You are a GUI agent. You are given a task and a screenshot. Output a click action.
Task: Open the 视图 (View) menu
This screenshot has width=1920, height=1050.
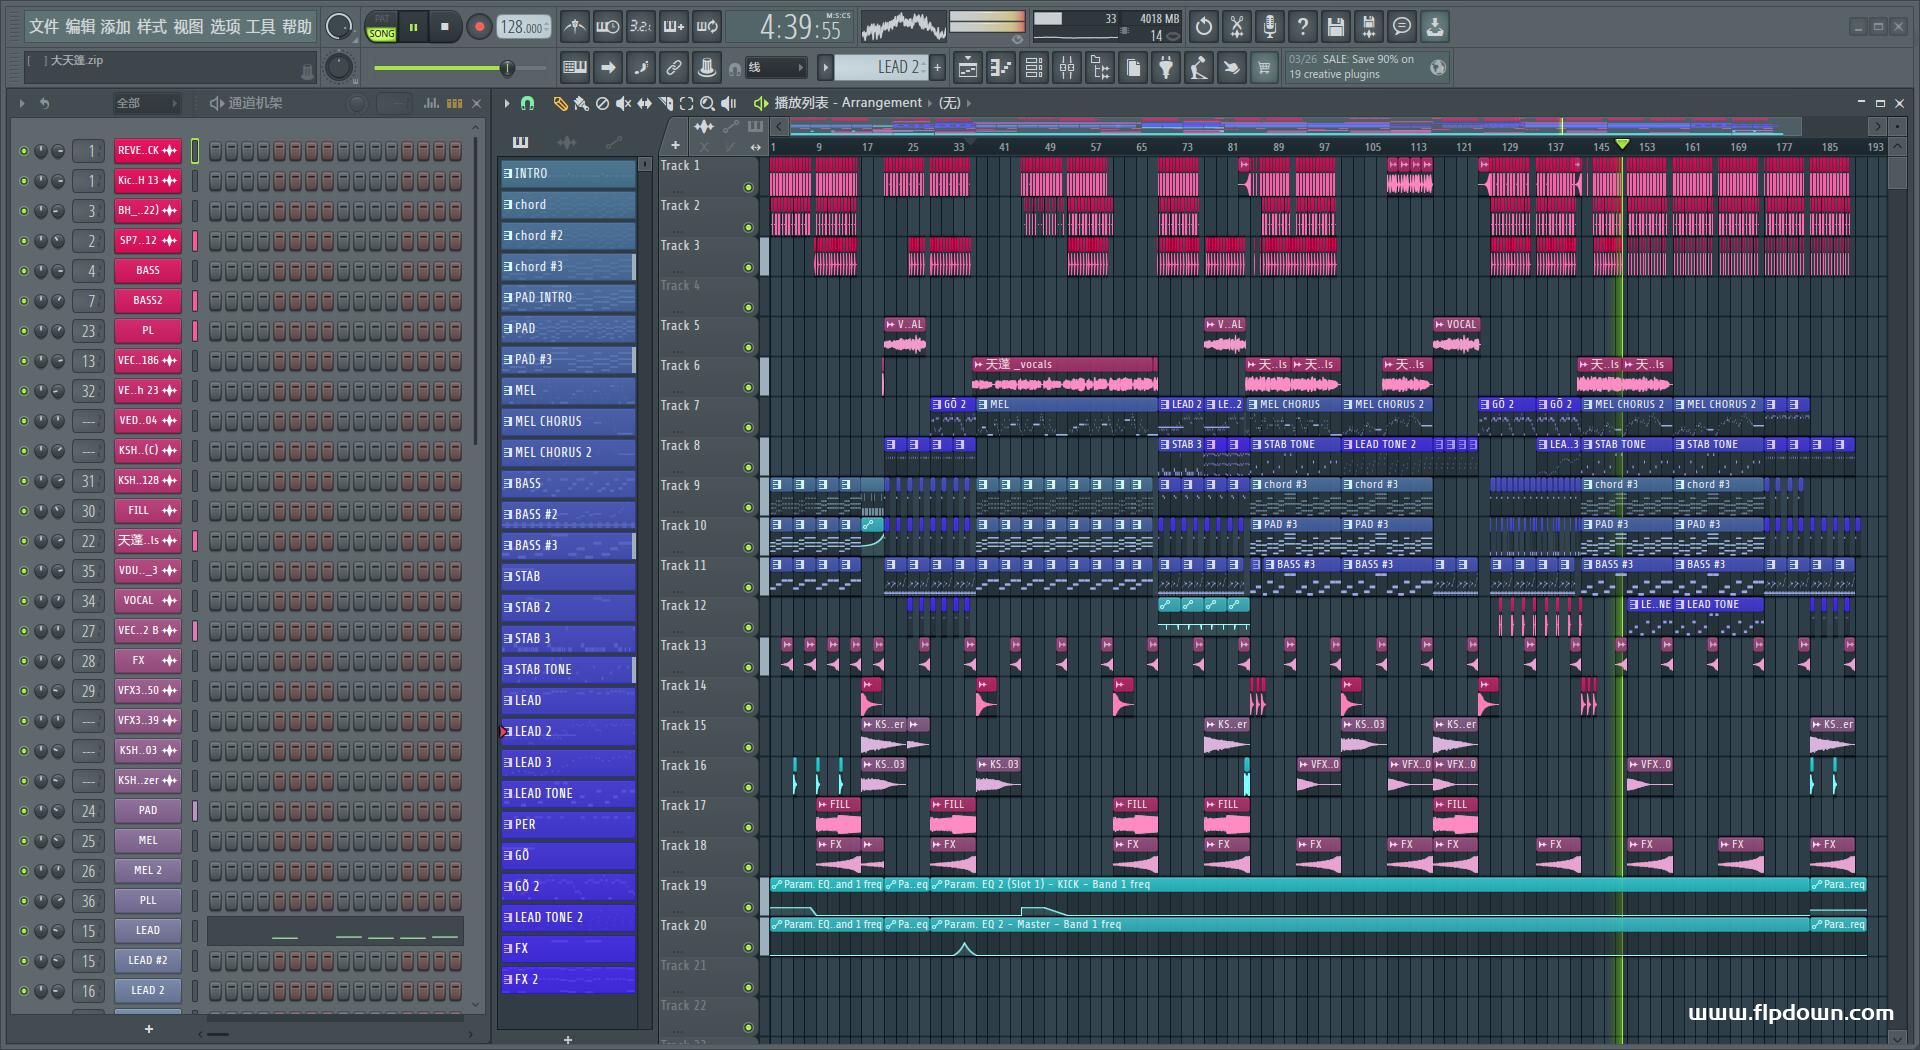[x=188, y=27]
